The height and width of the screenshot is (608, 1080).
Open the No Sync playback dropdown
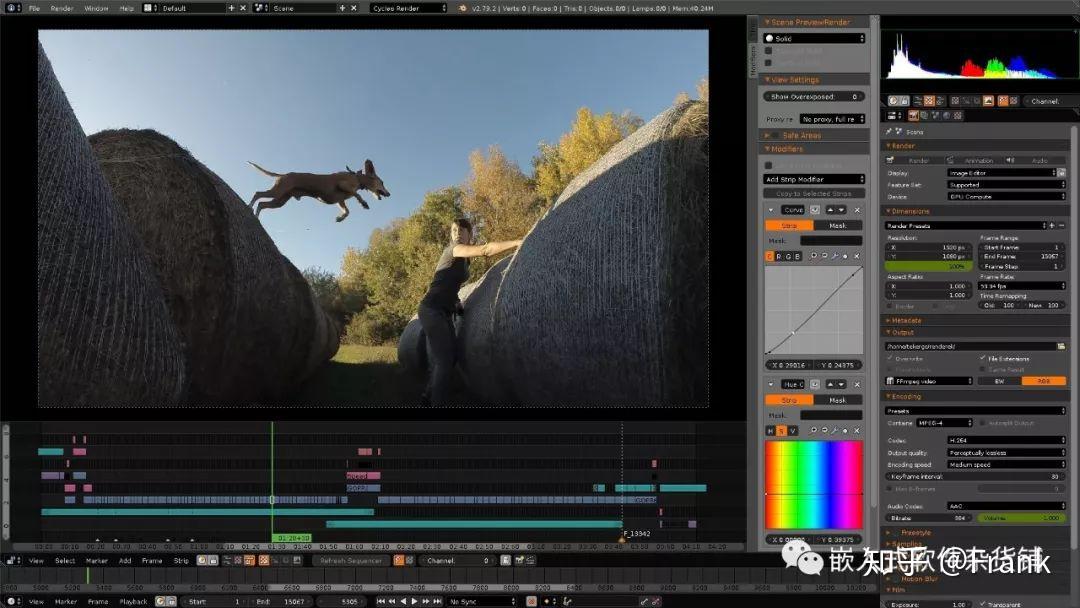point(481,601)
